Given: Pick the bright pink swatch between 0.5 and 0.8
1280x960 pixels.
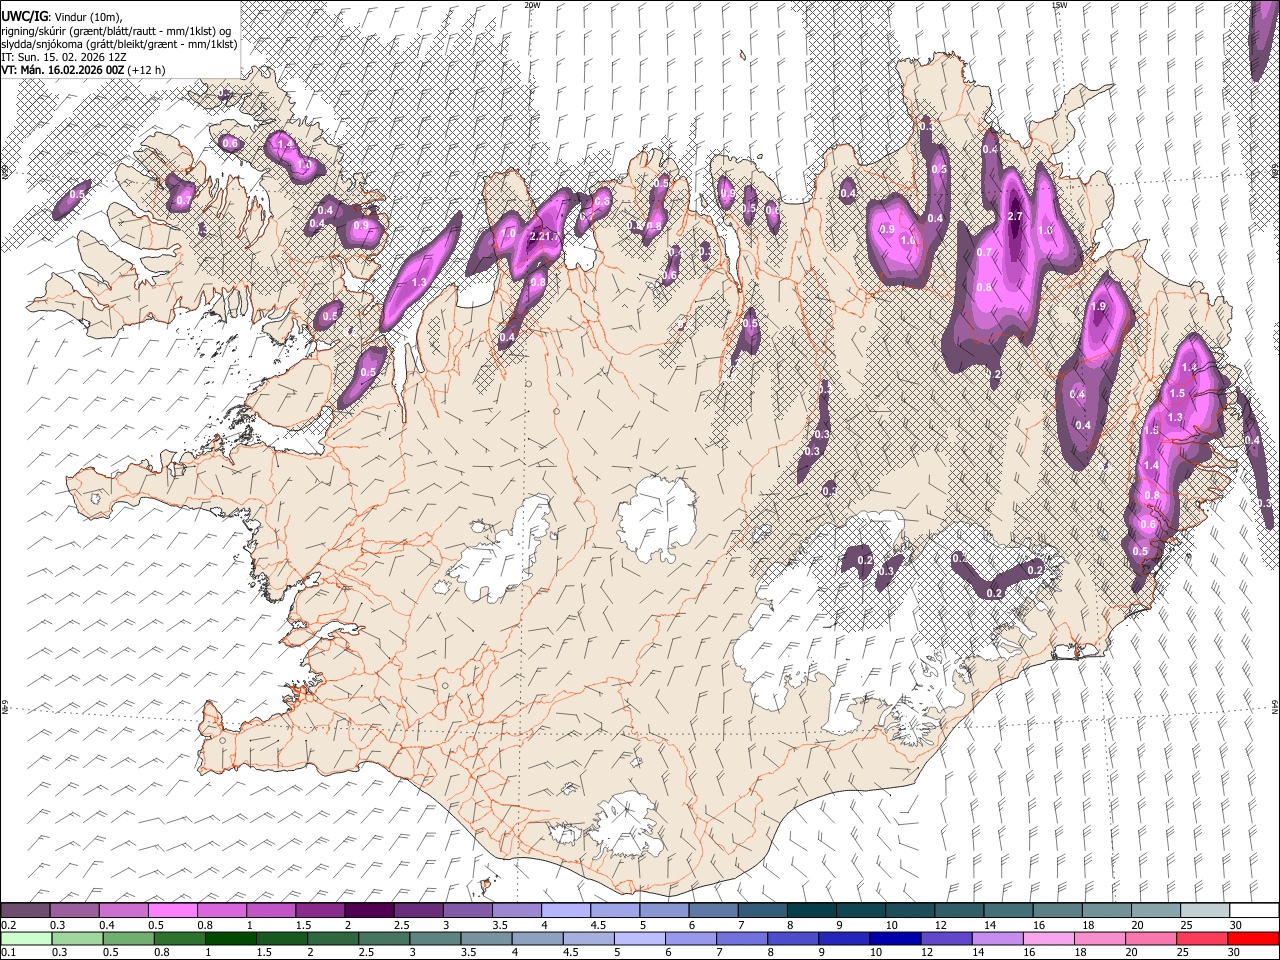Looking at the screenshot, I should coord(173,911).
